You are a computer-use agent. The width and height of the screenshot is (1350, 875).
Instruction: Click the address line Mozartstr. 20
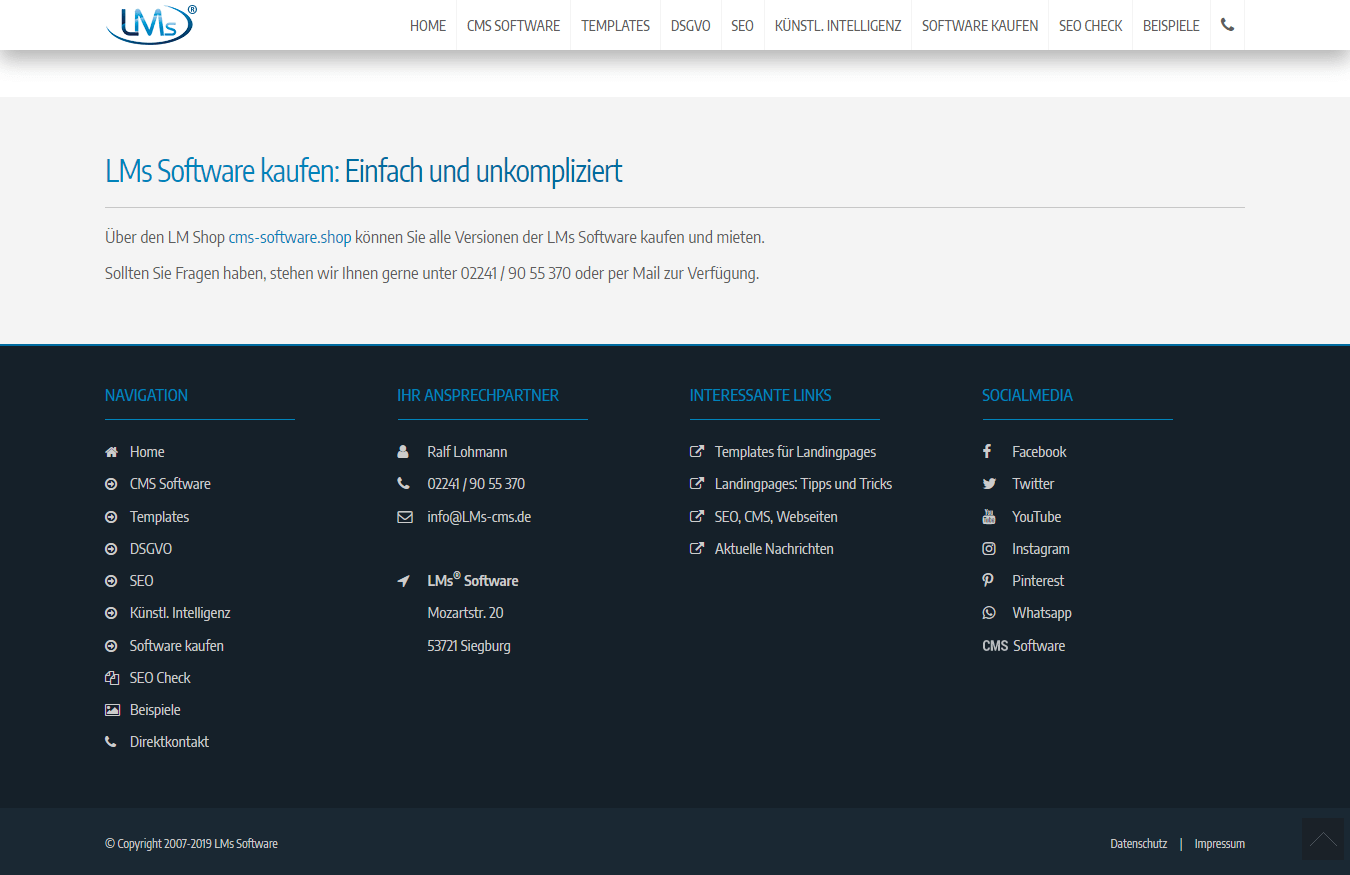tap(466, 613)
